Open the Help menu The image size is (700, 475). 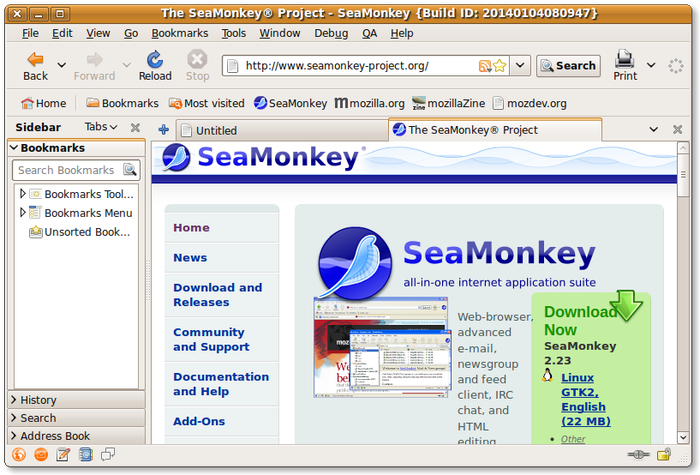[x=402, y=33]
